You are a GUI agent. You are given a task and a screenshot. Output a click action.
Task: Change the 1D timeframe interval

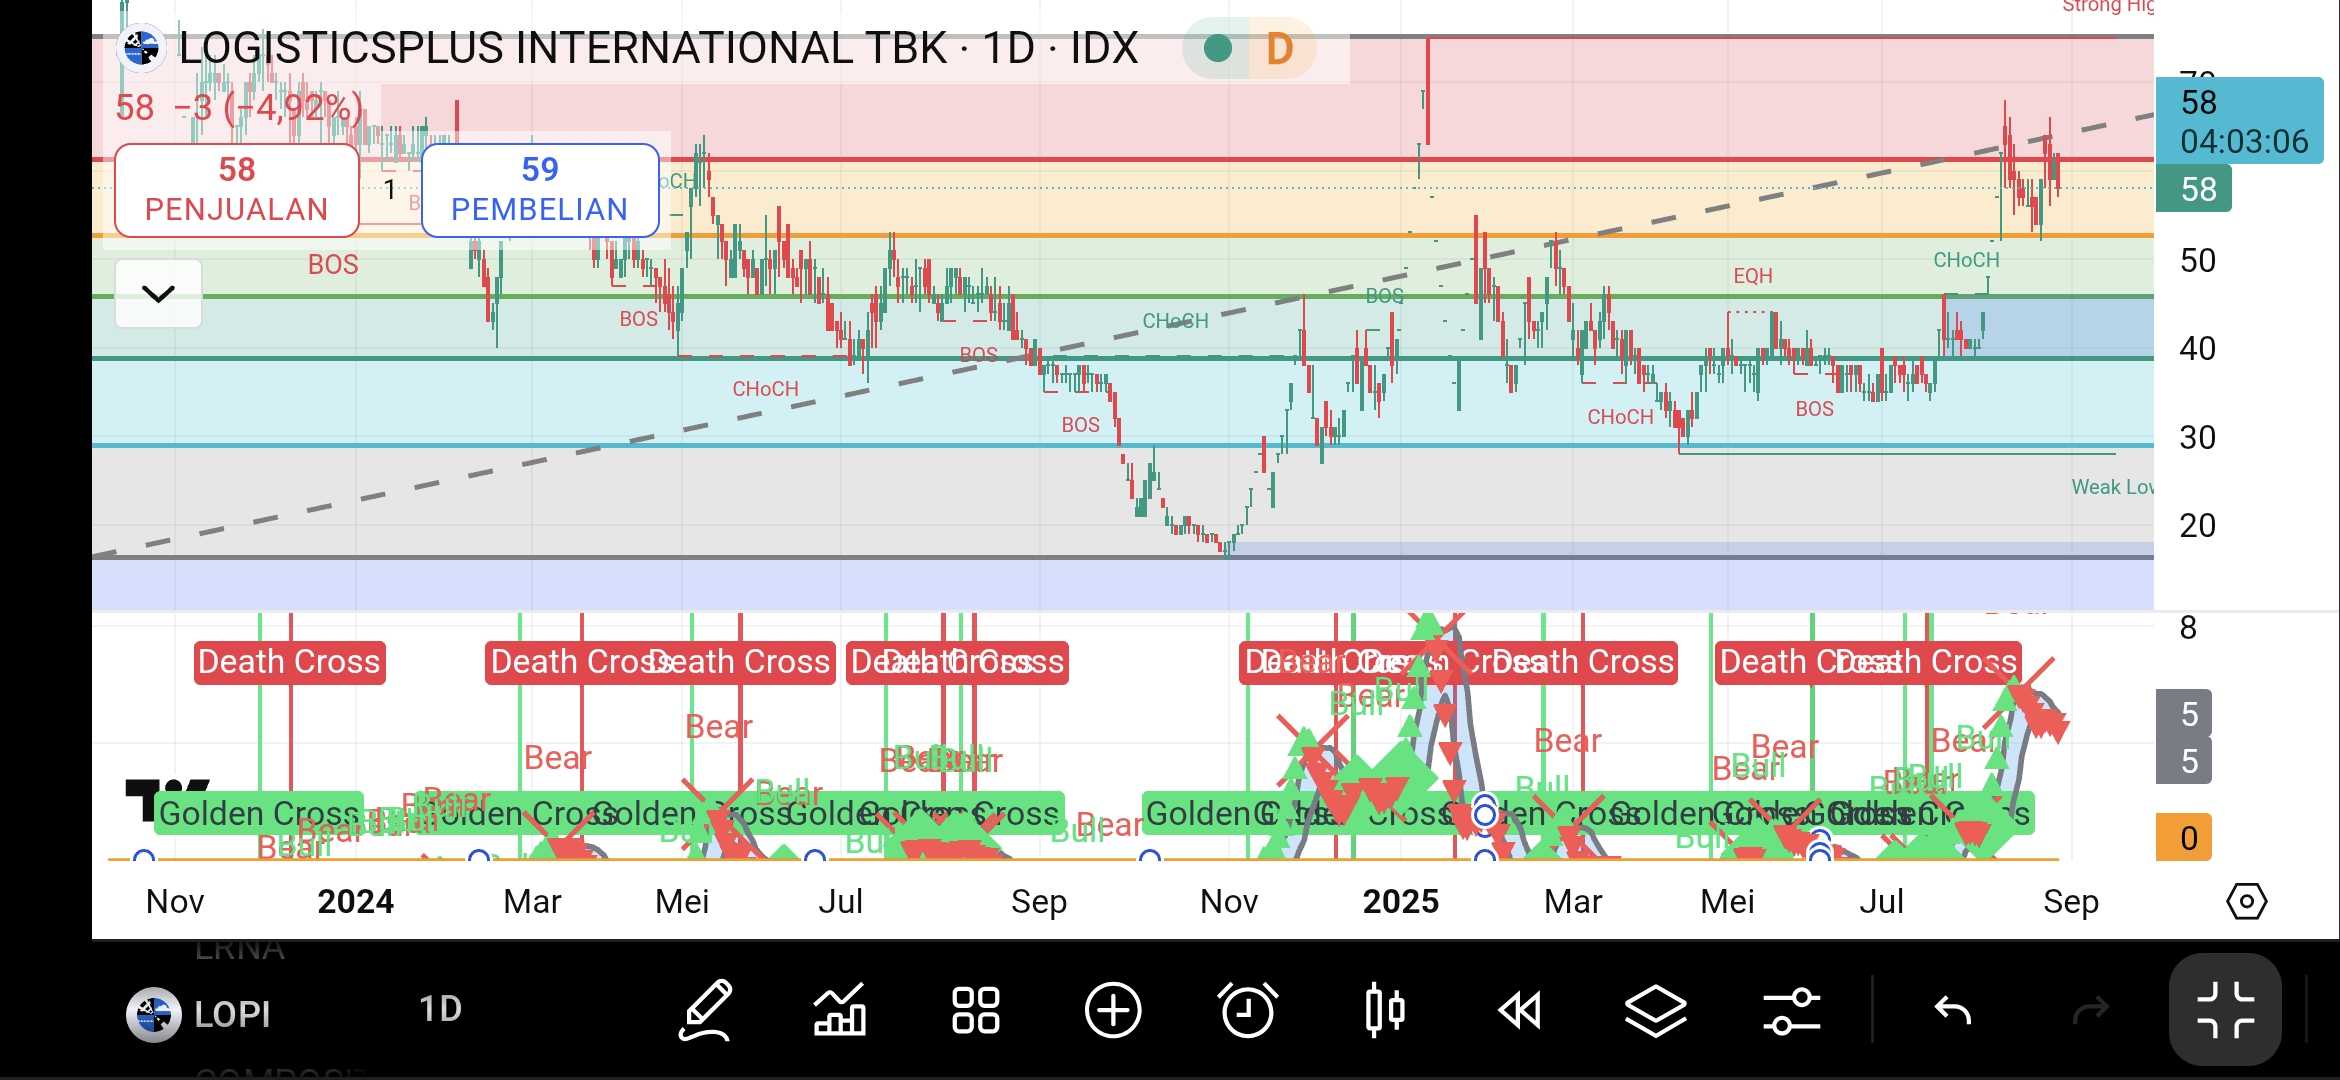[x=440, y=1009]
